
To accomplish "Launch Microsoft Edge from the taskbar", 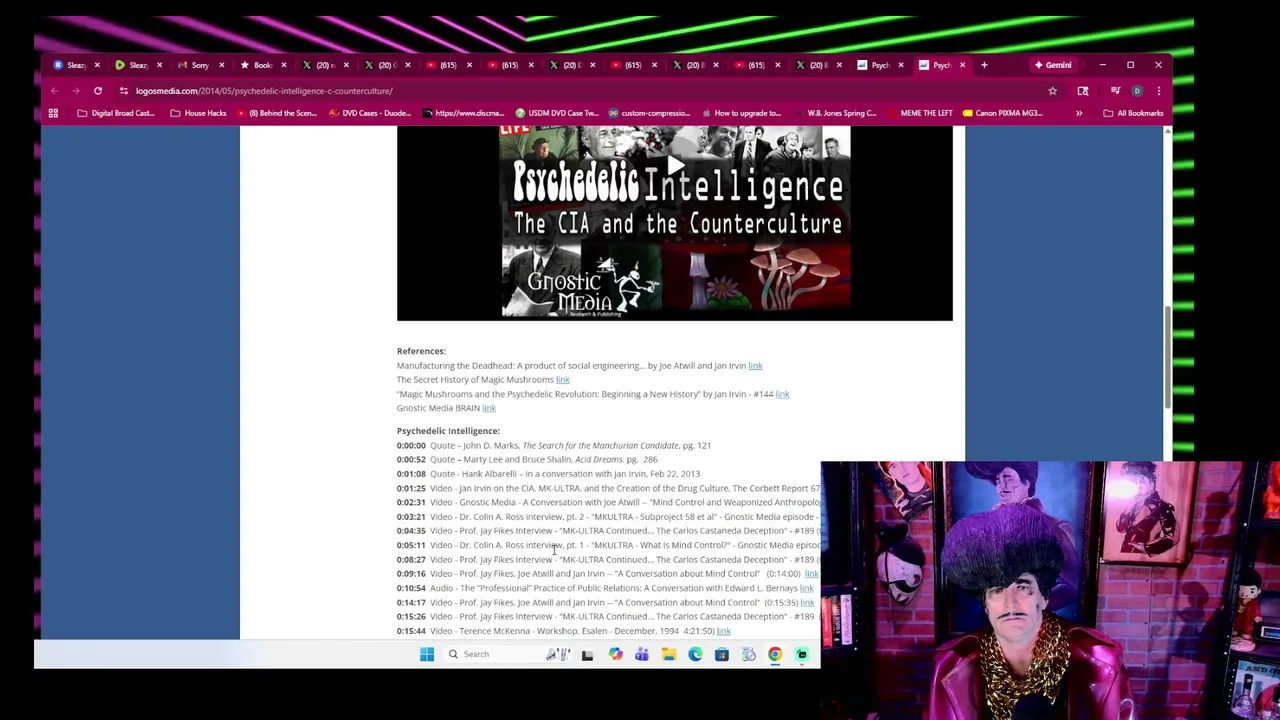I will tap(695, 654).
